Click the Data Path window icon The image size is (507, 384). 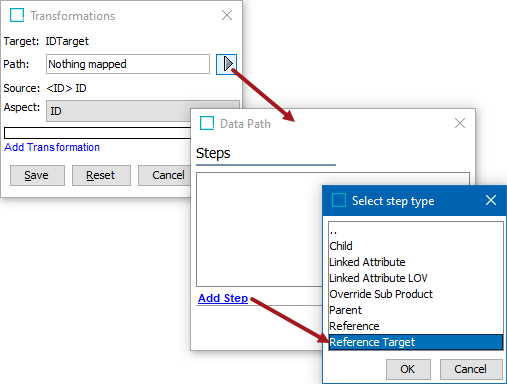point(207,123)
